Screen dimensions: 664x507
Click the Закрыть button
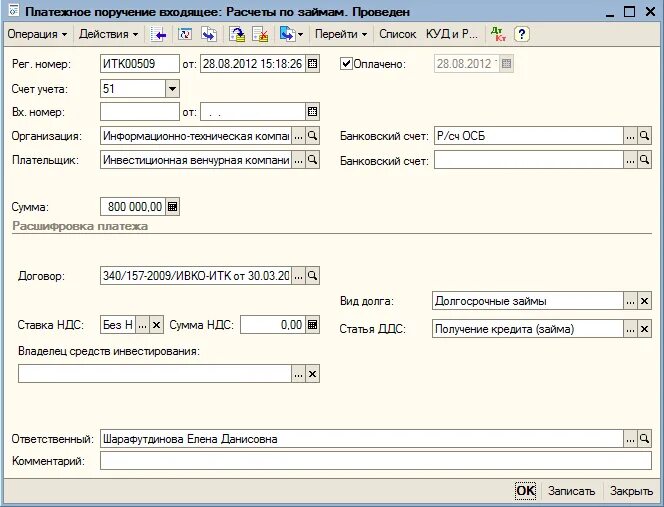pos(631,491)
